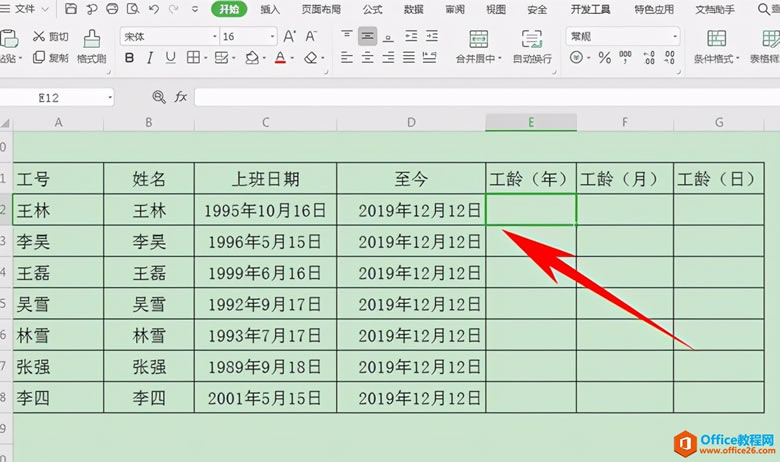Apply percent style with % icon
This screenshot has height=462, width=780.
pos(604,58)
